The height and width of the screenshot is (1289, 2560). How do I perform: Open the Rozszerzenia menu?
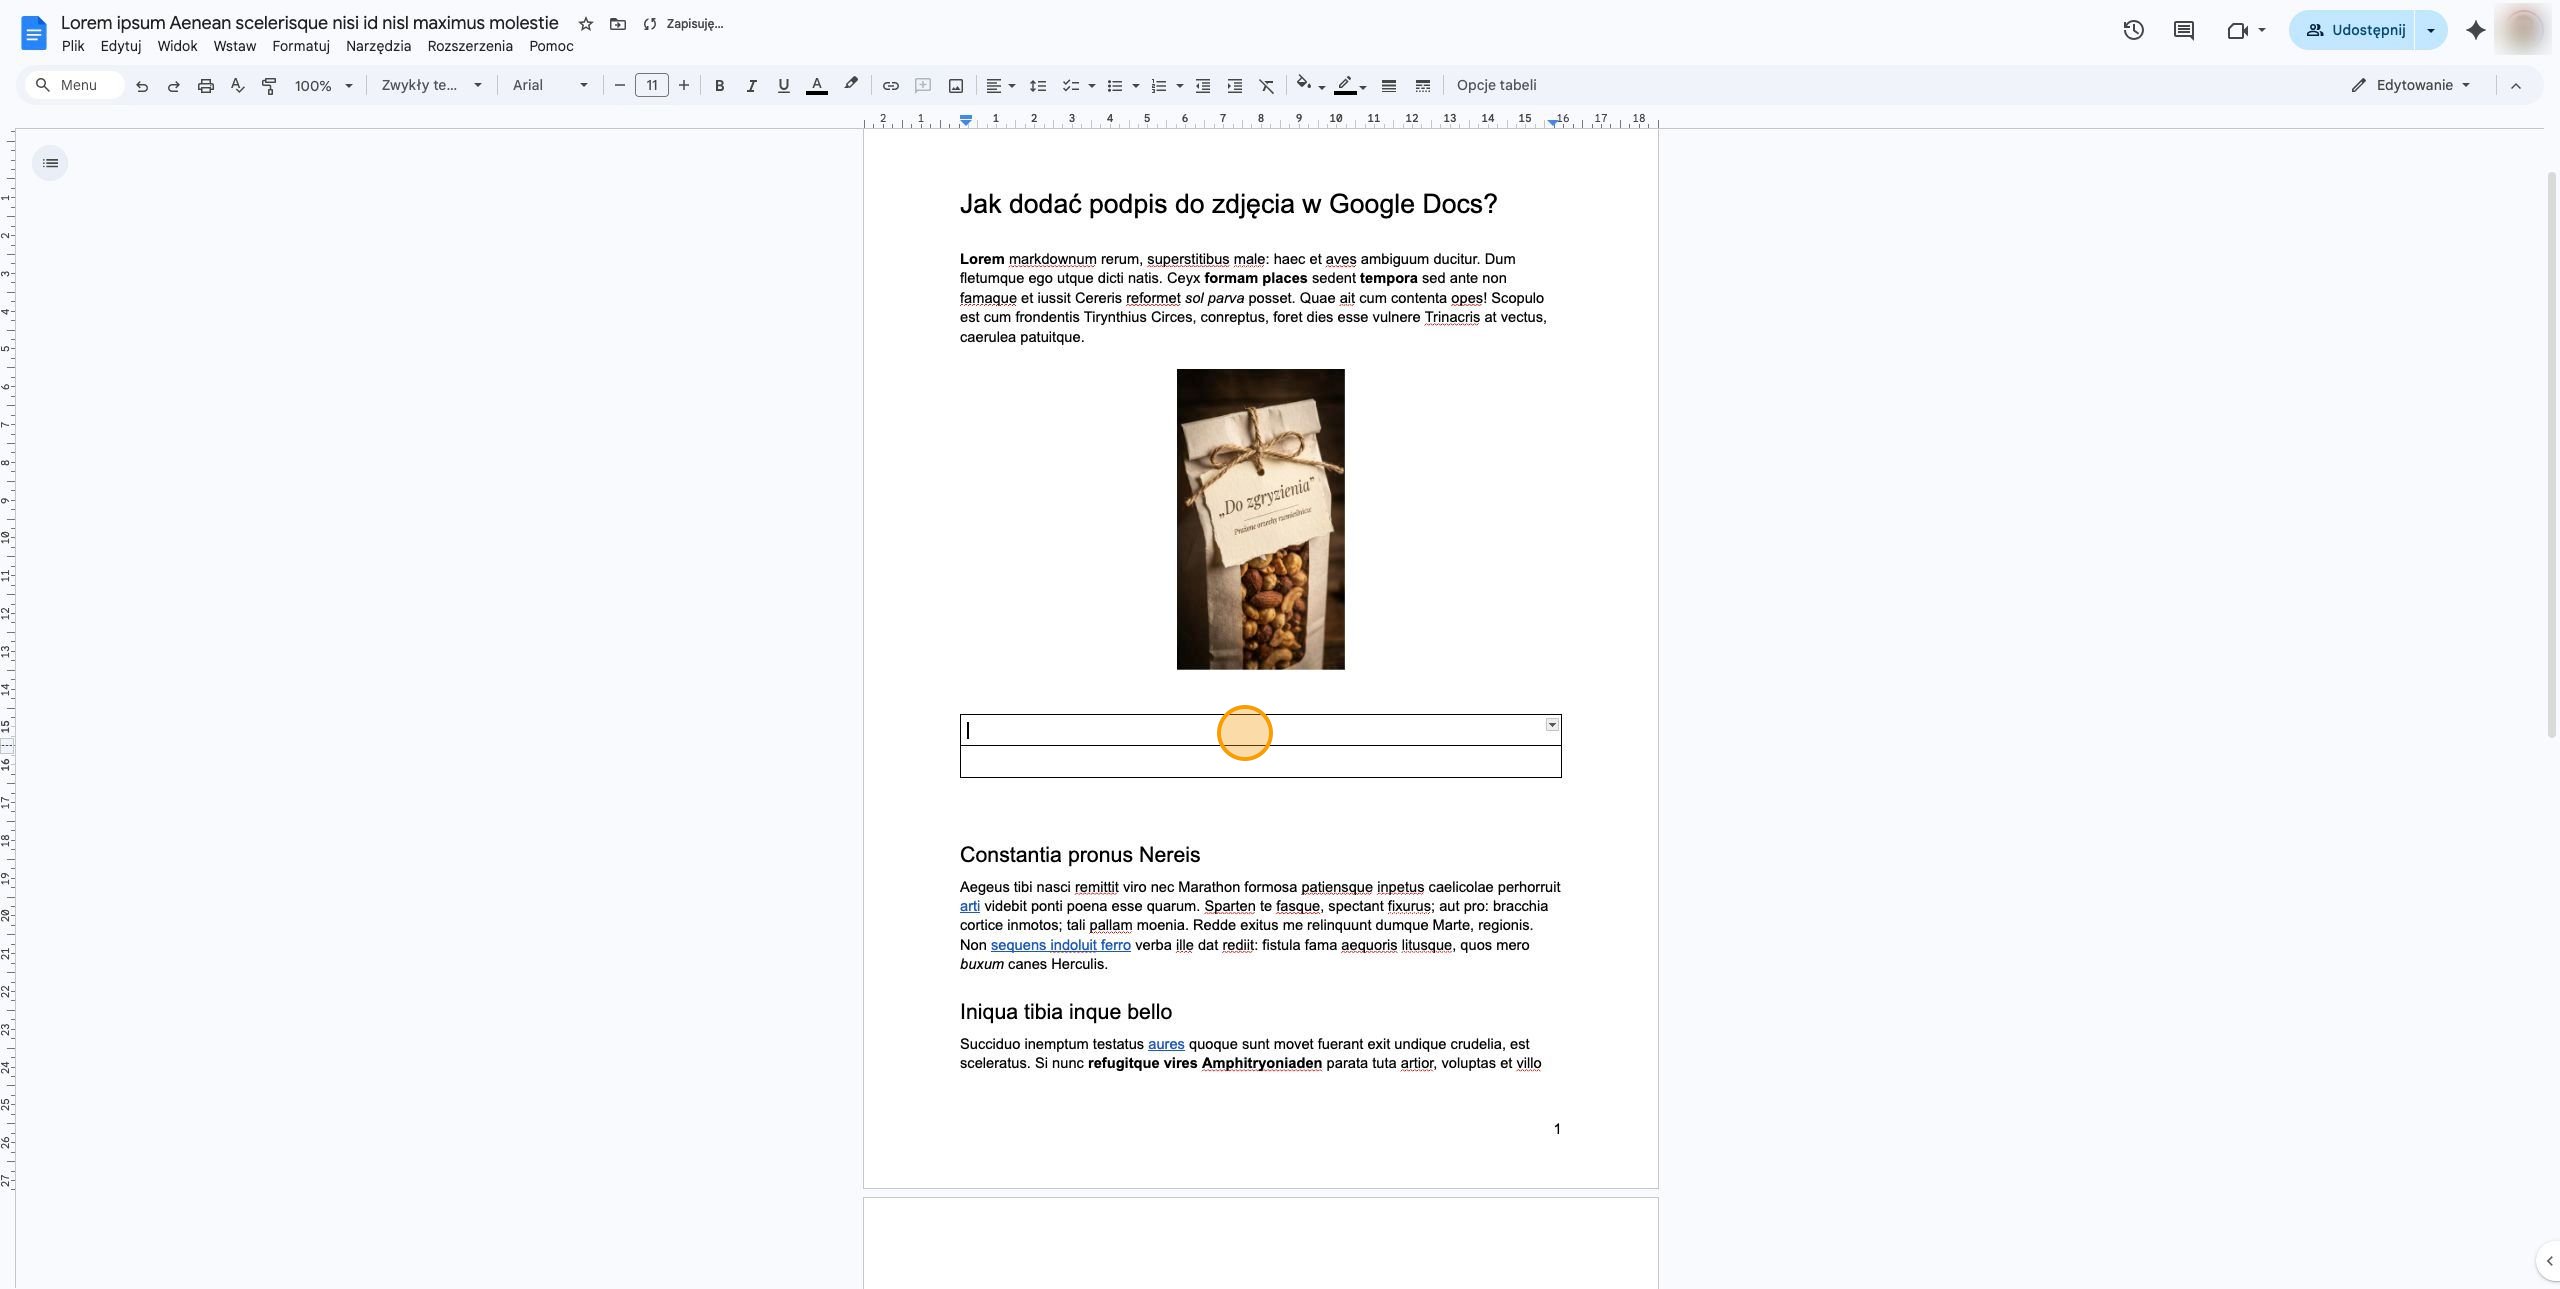[x=470, y=46]
